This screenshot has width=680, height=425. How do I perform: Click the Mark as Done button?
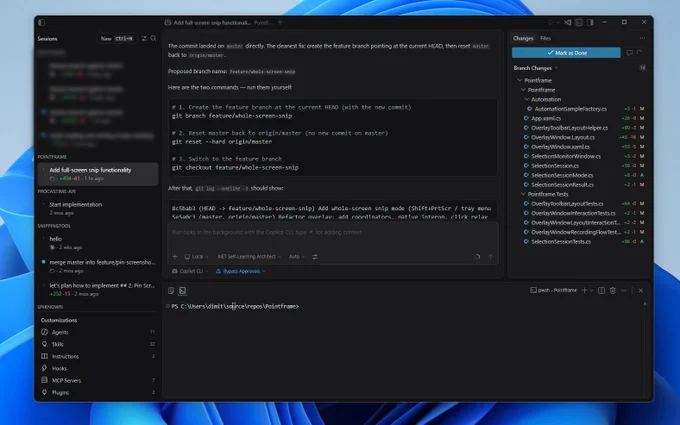566,53
